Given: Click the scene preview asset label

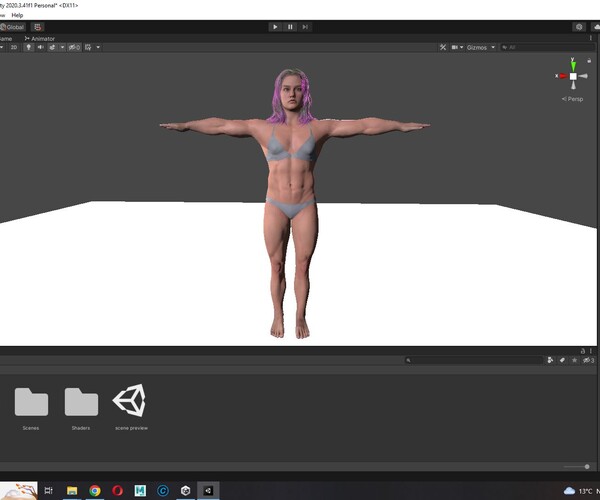Looking at the screenshot, I should point(131,428).
